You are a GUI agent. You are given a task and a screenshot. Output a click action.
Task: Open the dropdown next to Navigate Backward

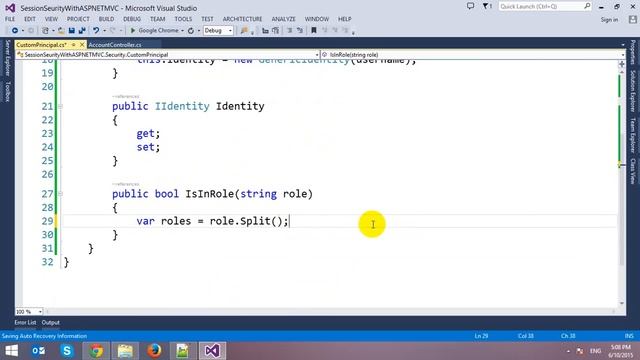[23, 31]
